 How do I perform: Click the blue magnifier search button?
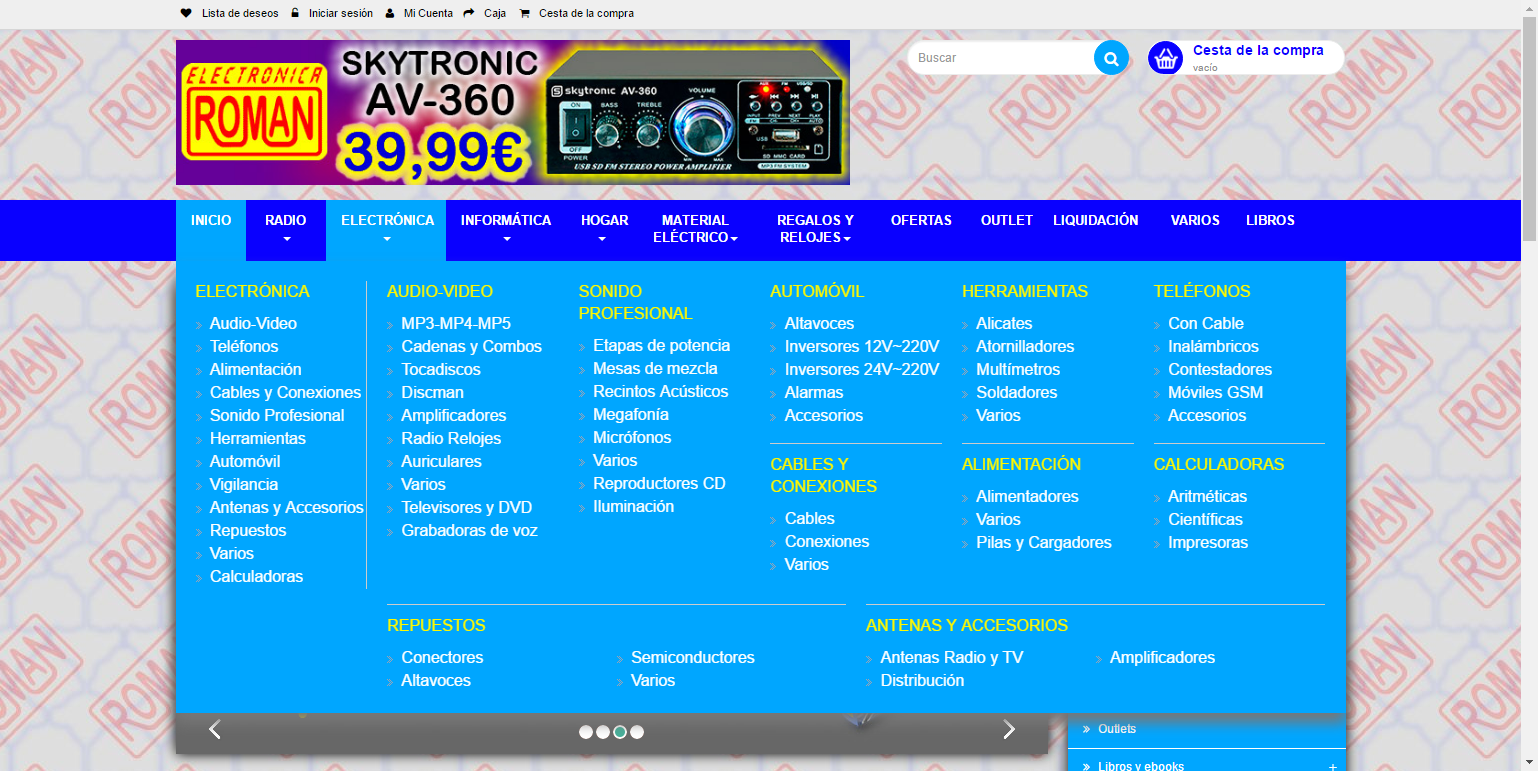(1111, 58)
